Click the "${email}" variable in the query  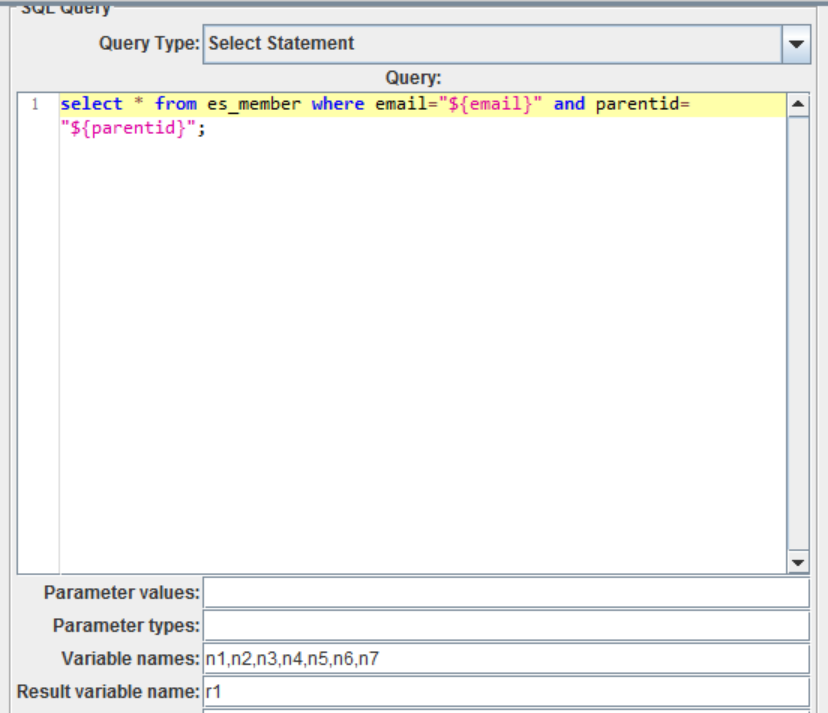(491, 104)
